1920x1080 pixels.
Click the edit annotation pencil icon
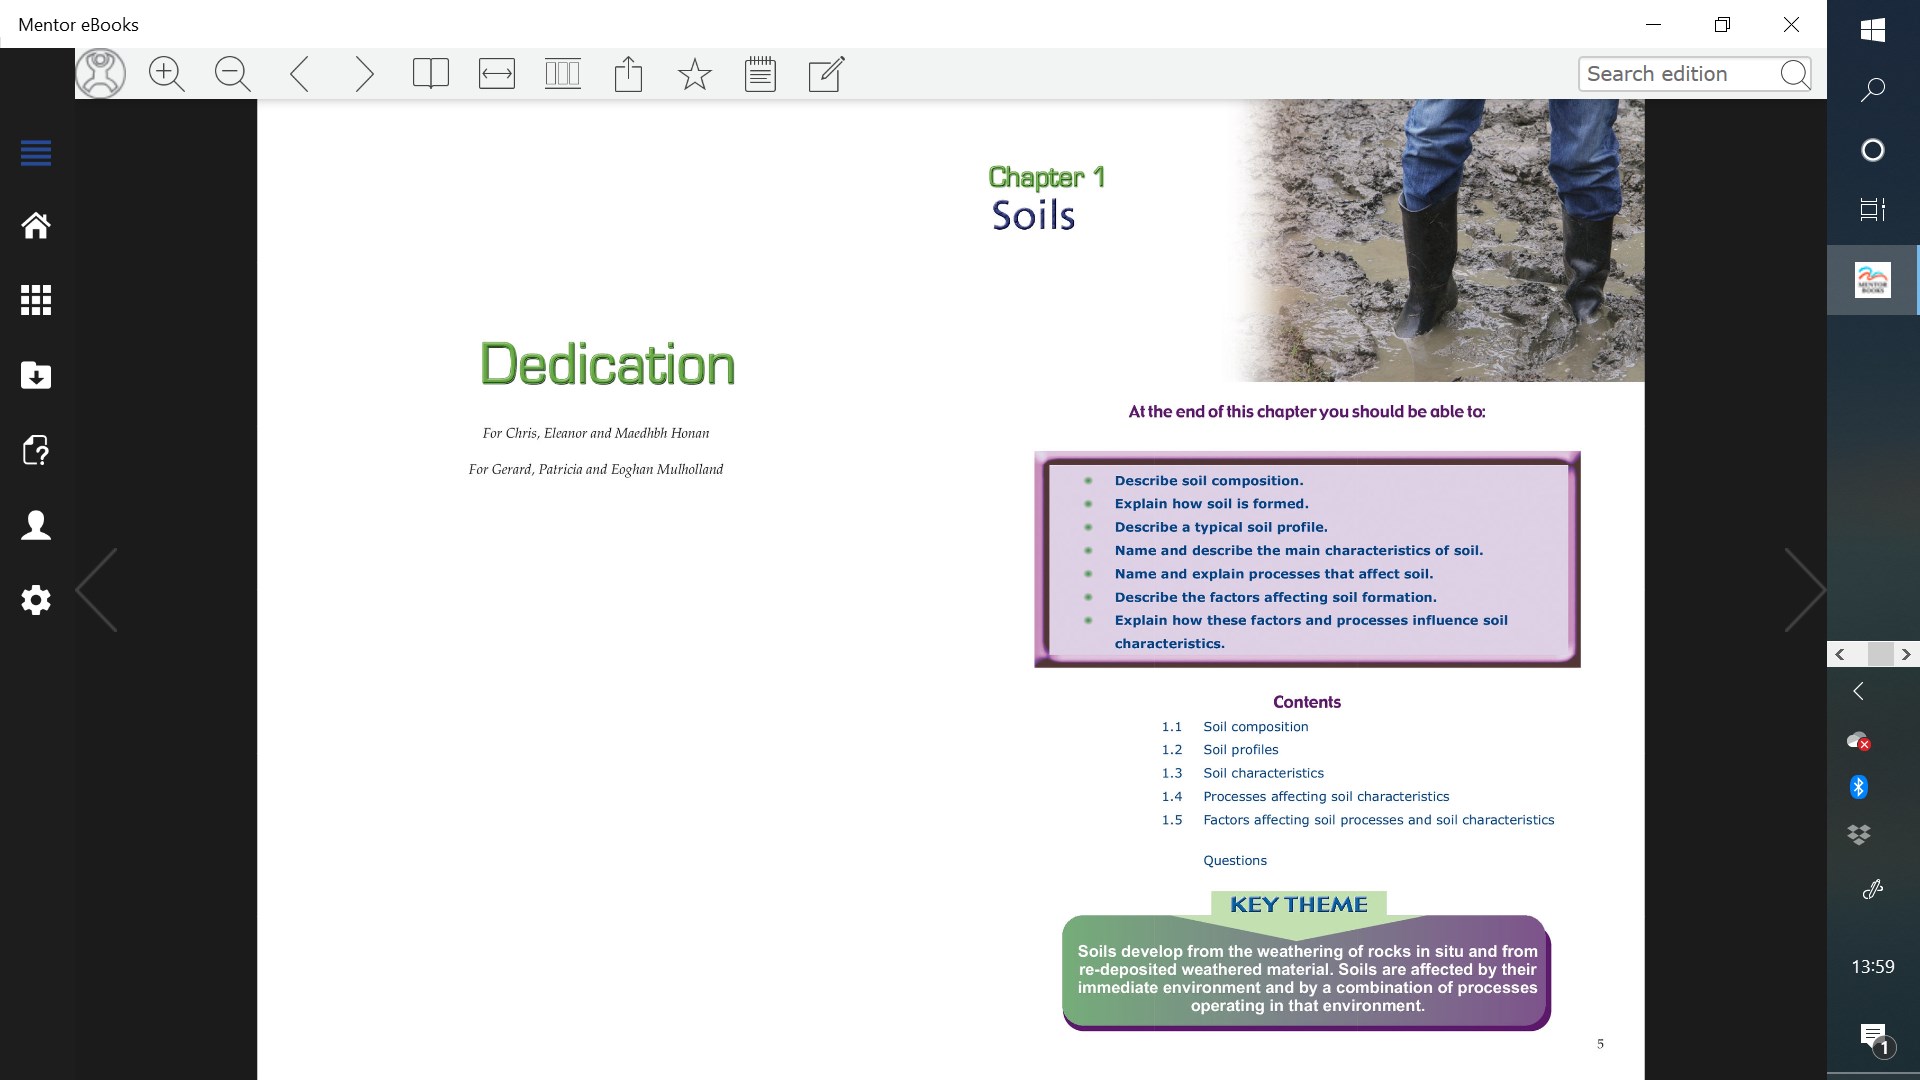click(826, 74)
